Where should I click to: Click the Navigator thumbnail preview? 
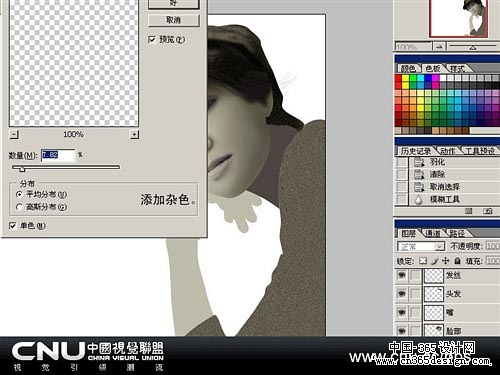[459, 18]
